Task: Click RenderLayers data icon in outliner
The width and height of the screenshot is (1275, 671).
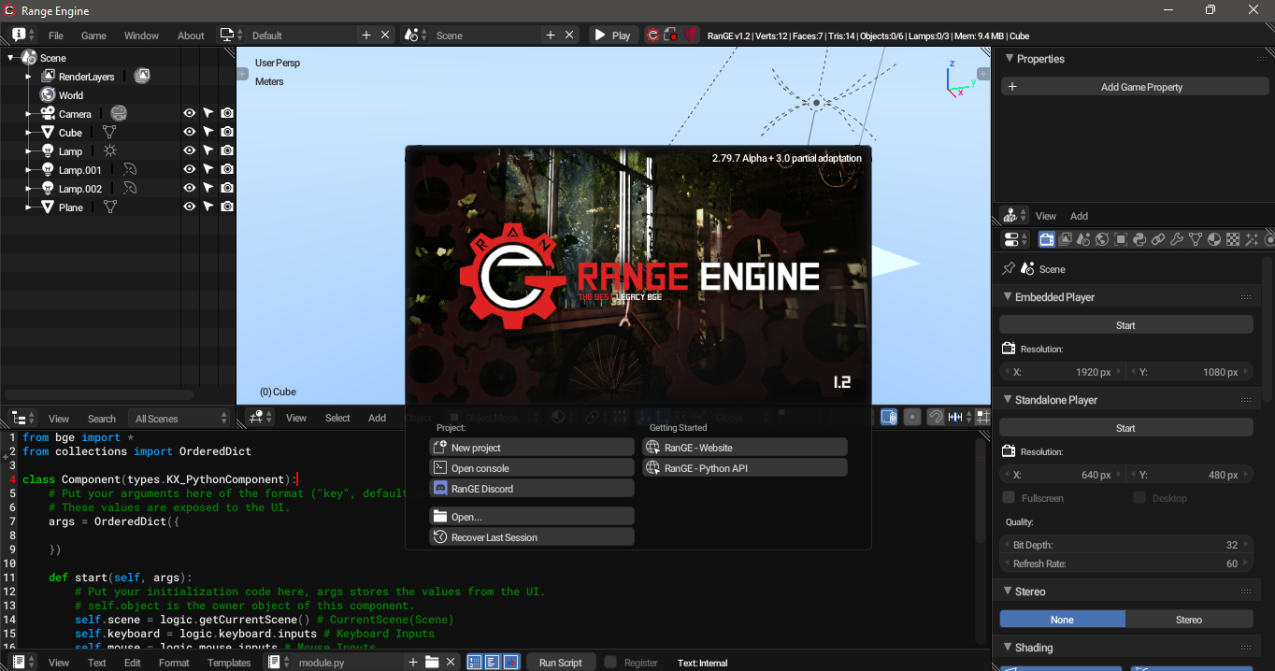Action: pos(142,76)
